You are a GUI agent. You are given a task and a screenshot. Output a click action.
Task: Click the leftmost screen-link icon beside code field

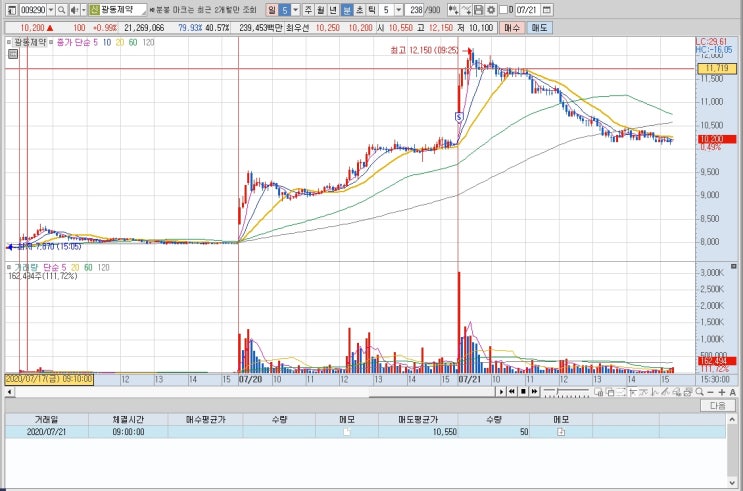tap(12, 9)
